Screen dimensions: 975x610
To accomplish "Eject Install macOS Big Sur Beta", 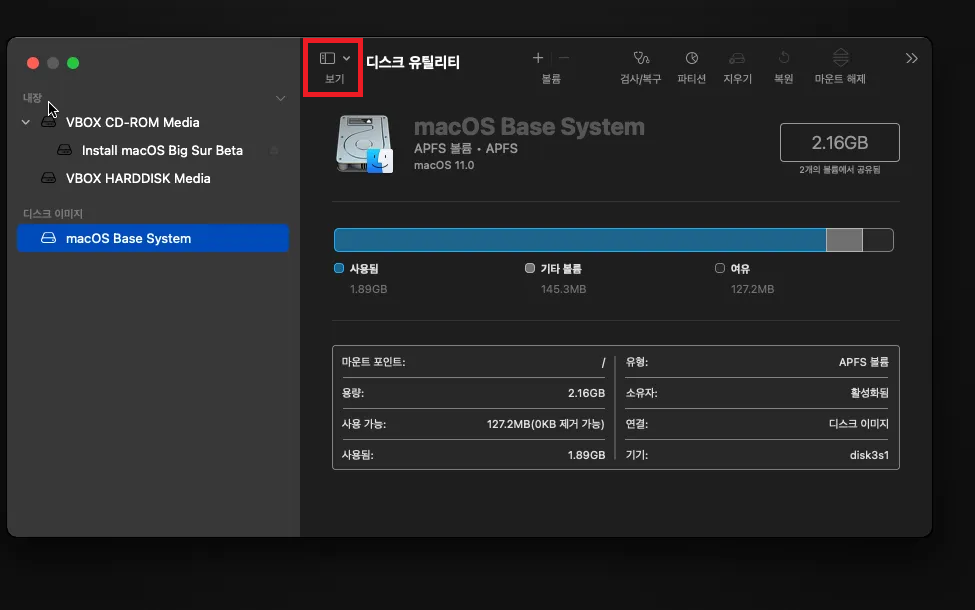I will point(274,150).
